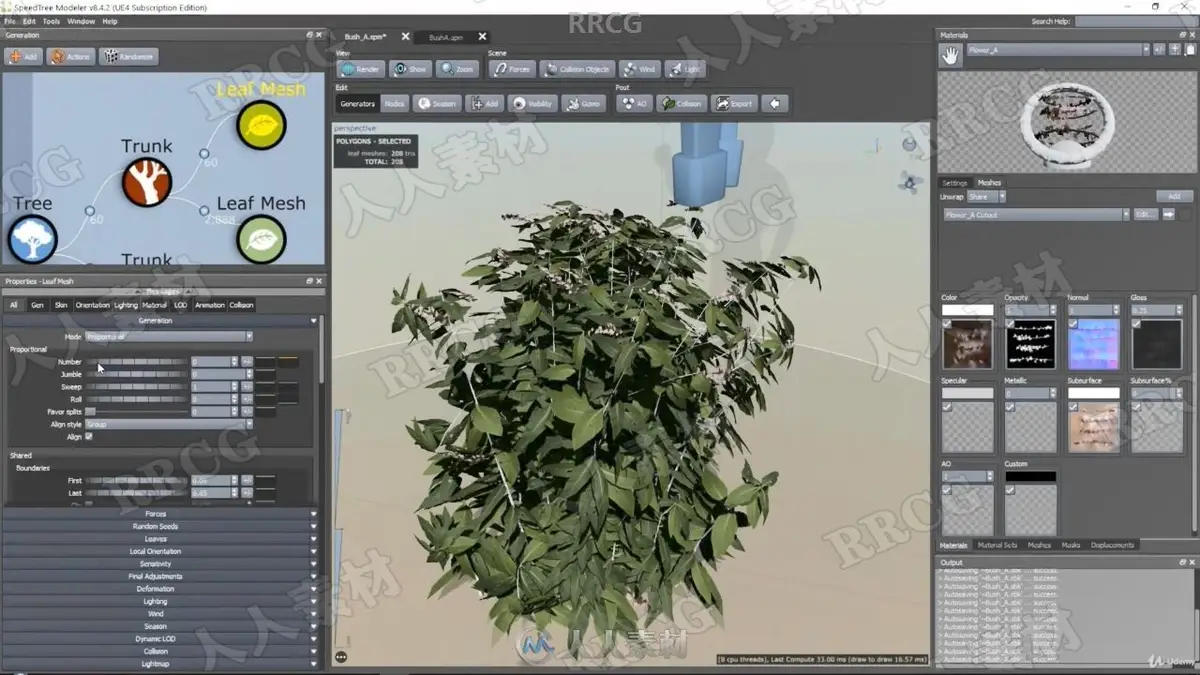Expand the Forces section
The height and width of the screenshot is (675, 1200).
tap(160, 514)
